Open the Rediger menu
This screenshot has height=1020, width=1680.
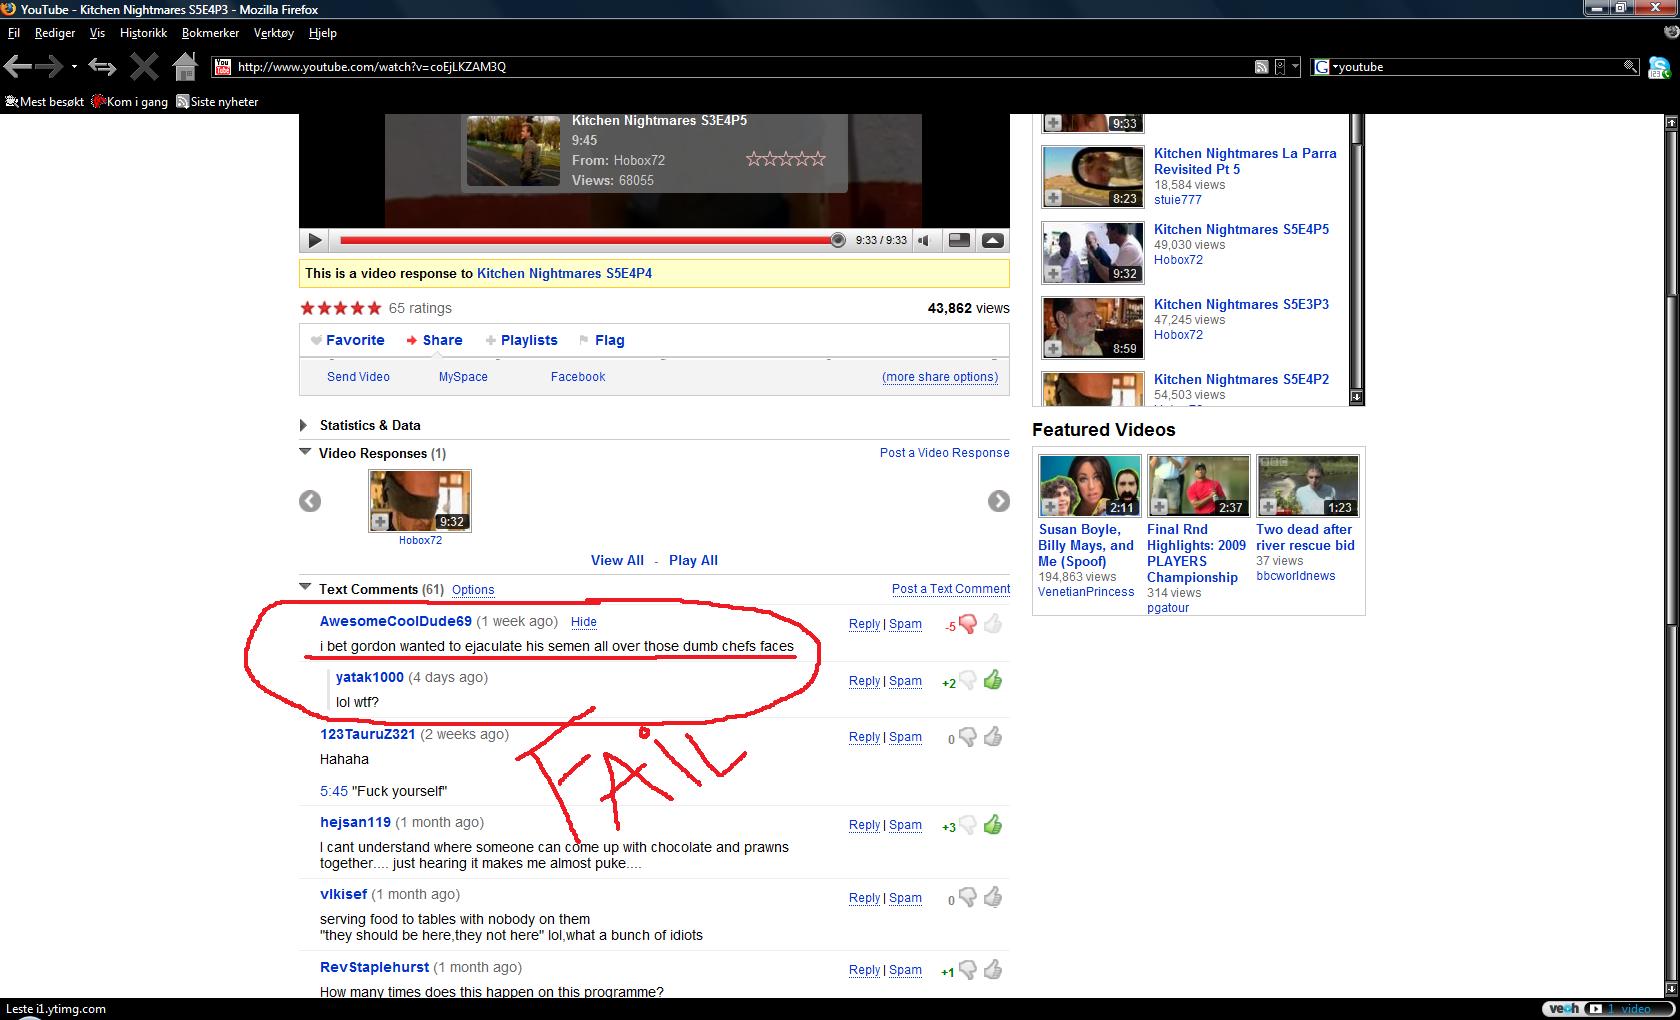(55, 33)
